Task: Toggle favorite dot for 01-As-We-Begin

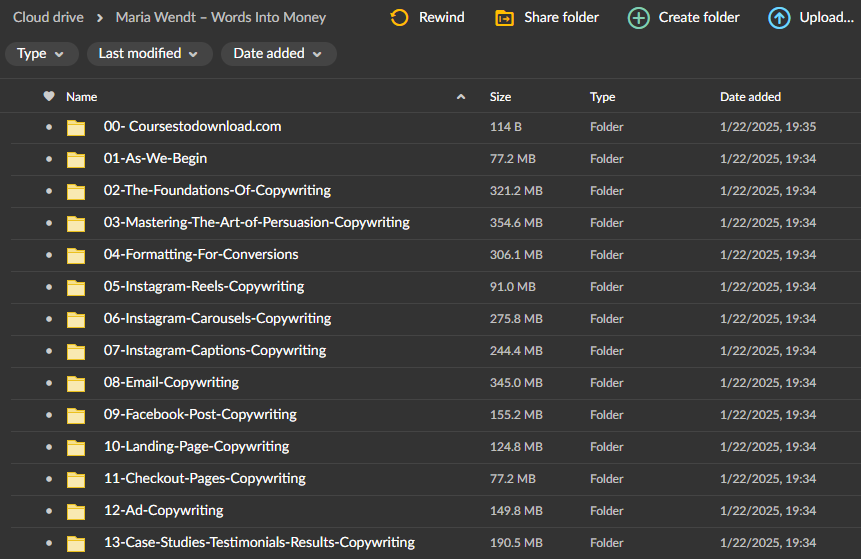Action: coord(49,159)
